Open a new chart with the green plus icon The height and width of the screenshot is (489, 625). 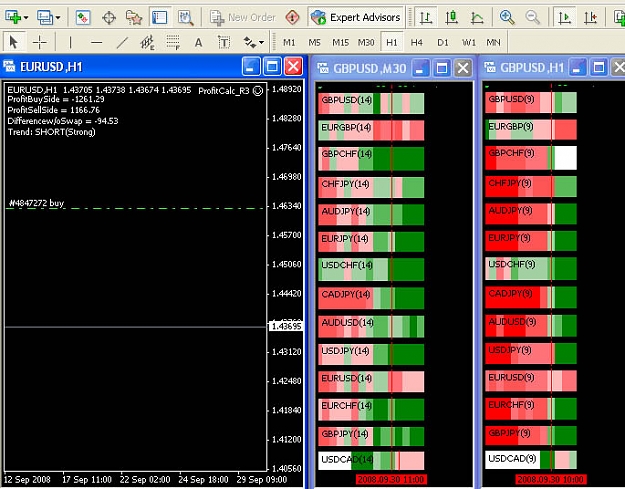point(13,17)
